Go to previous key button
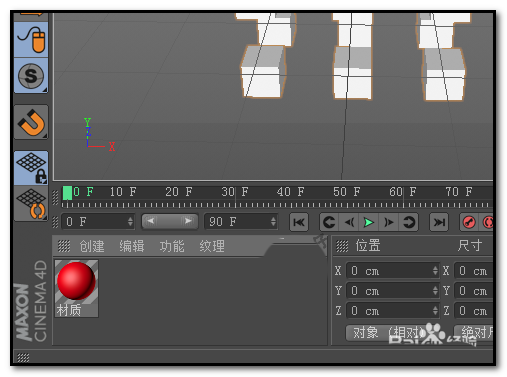The image size is (507, 377). 329,222
